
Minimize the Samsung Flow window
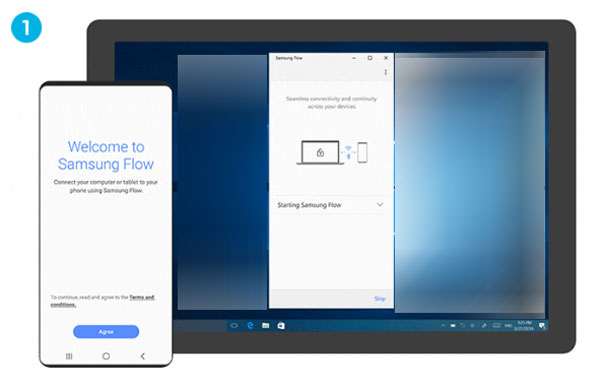(354, 58)
